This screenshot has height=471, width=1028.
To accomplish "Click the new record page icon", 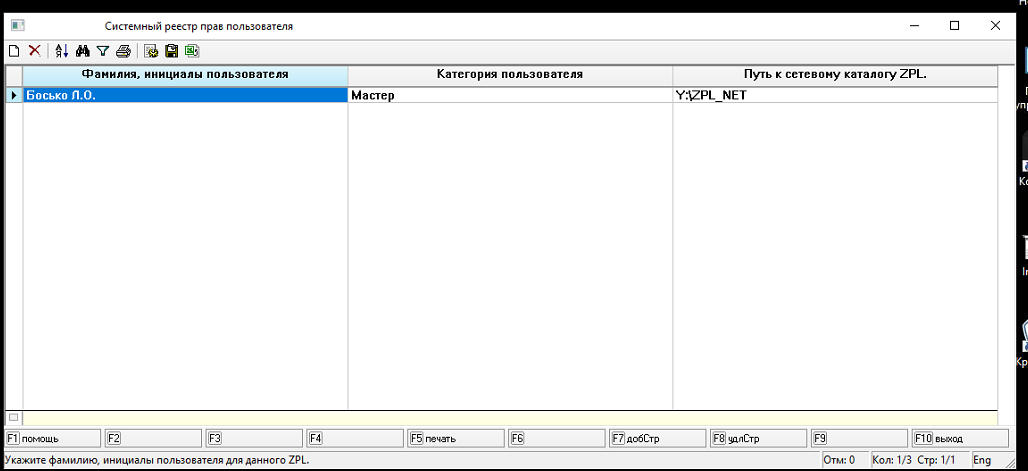I will [14, 51].
